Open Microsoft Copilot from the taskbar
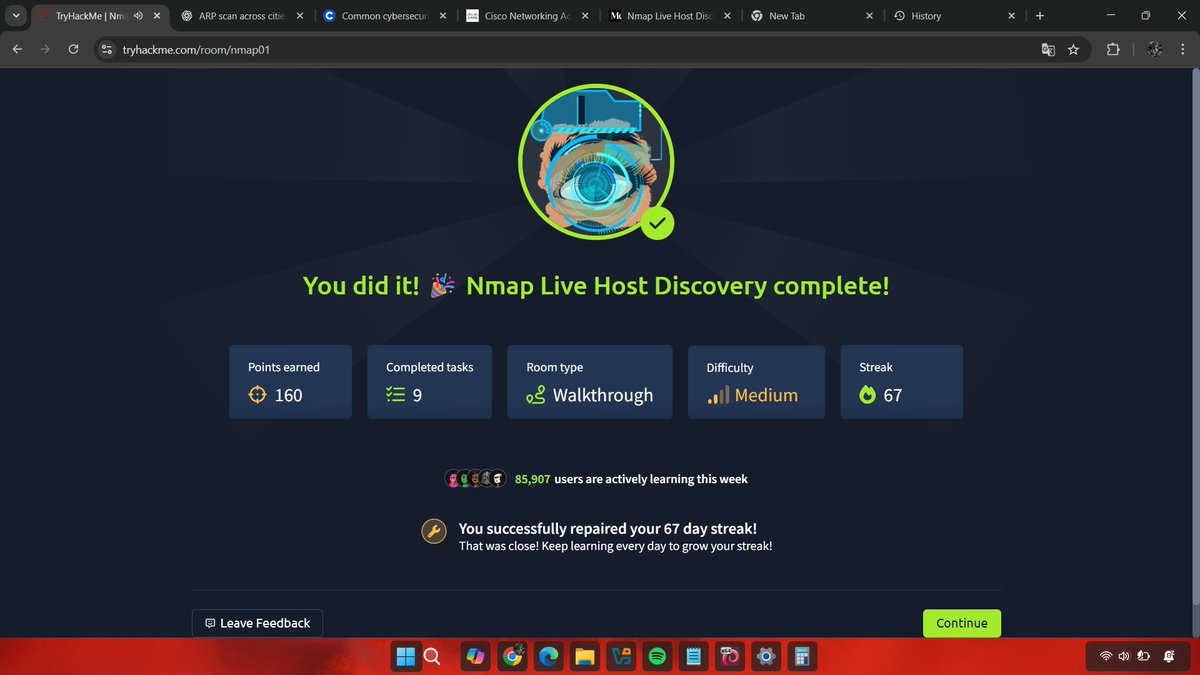This screenshot has height=675, width=1200. pyautogui.click(x=475, y=656)
